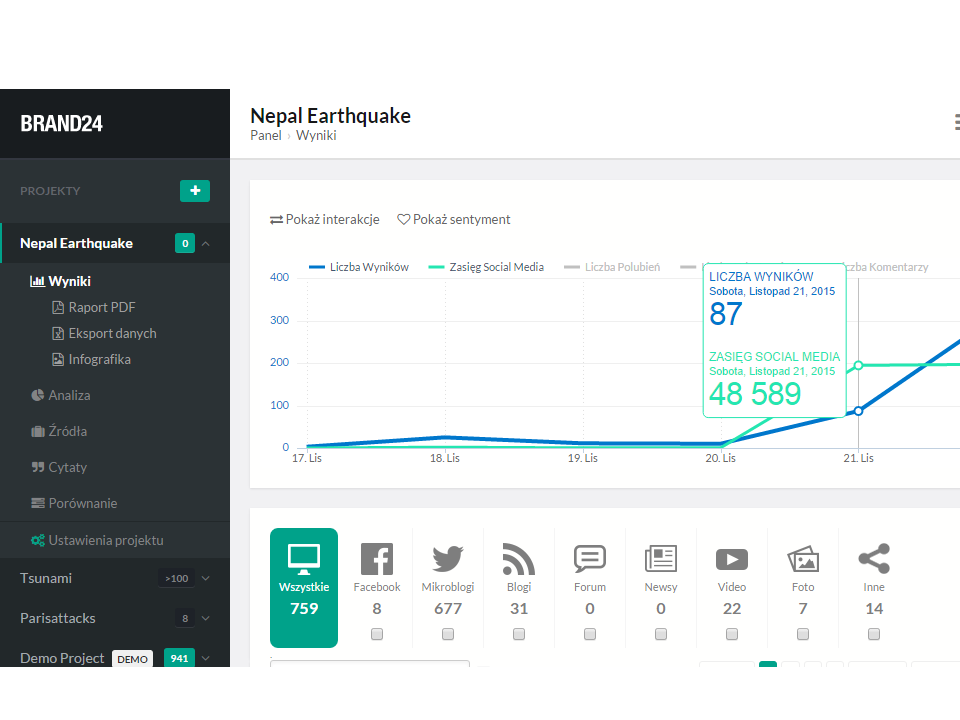The image size is (960, 720).
Task: Select the Wszystkie all-results tab
Action: (x=304, y=588)
